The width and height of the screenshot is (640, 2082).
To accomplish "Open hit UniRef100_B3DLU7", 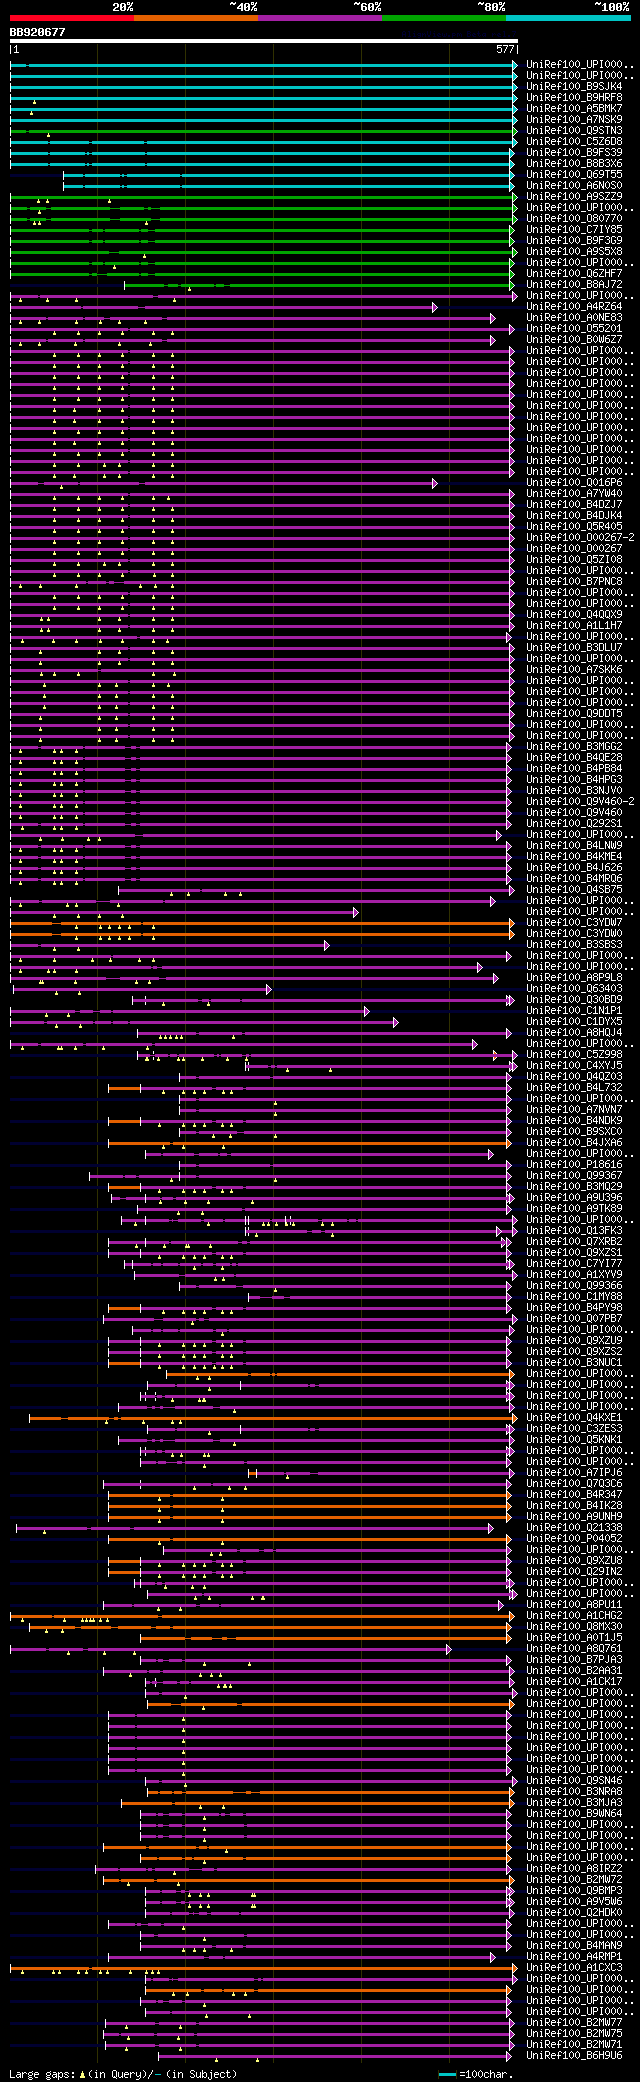I will pos(574,647).
